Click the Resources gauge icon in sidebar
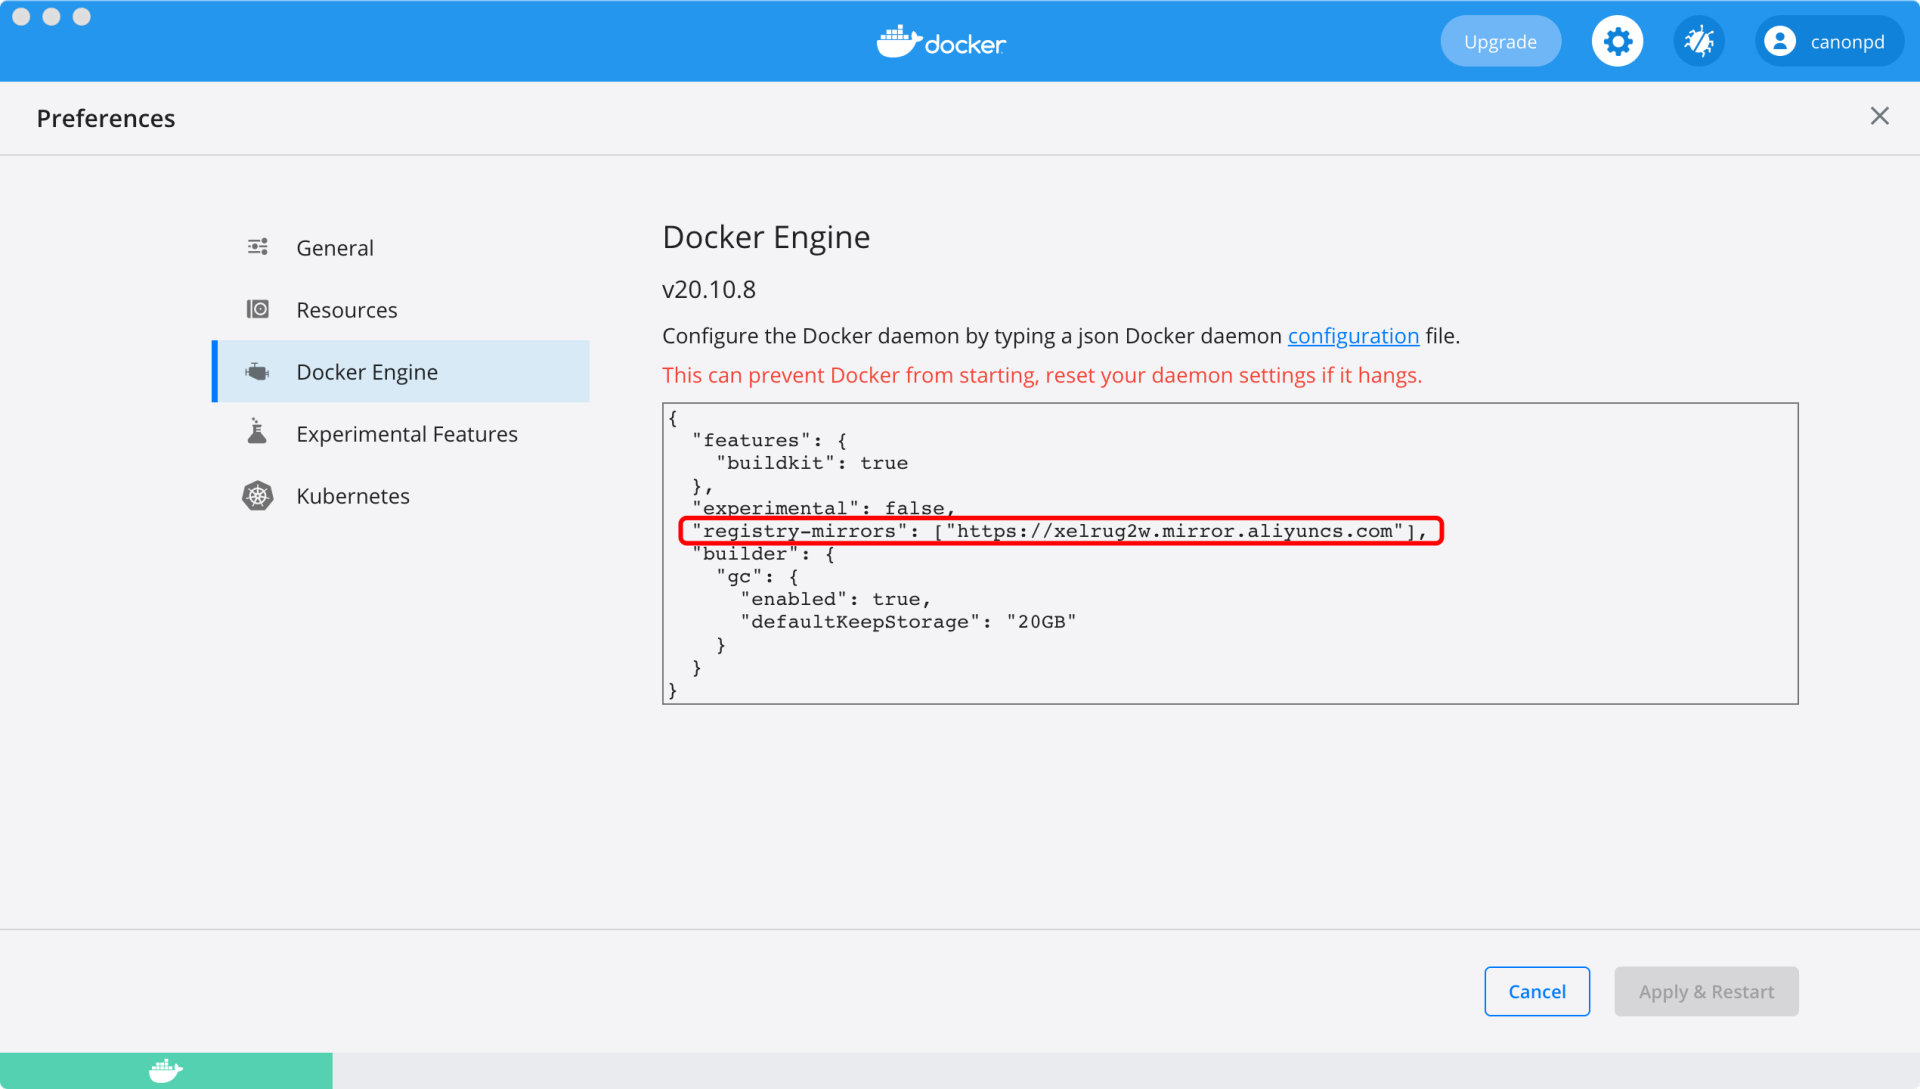This screenshot has width=1920, height=1089. coord(258,309)
